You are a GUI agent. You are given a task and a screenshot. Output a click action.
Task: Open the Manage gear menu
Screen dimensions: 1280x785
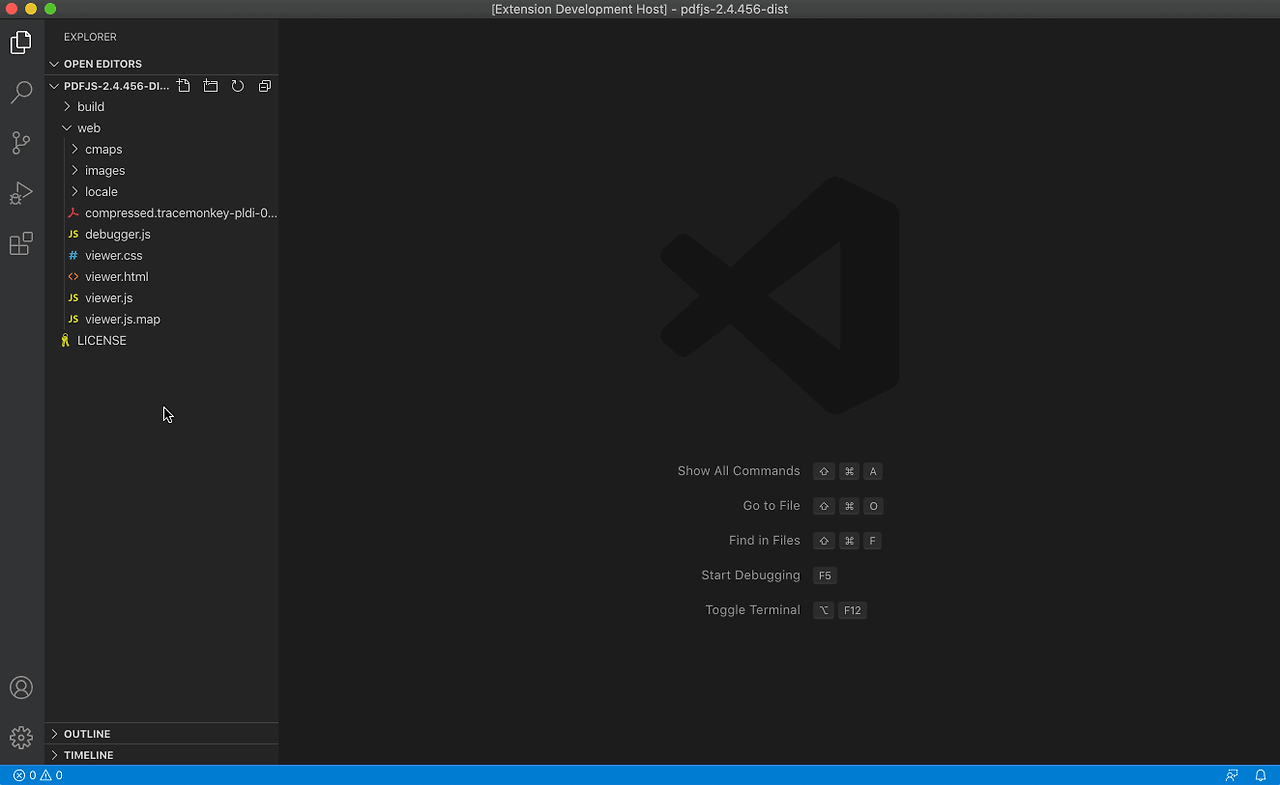(21, 738)
